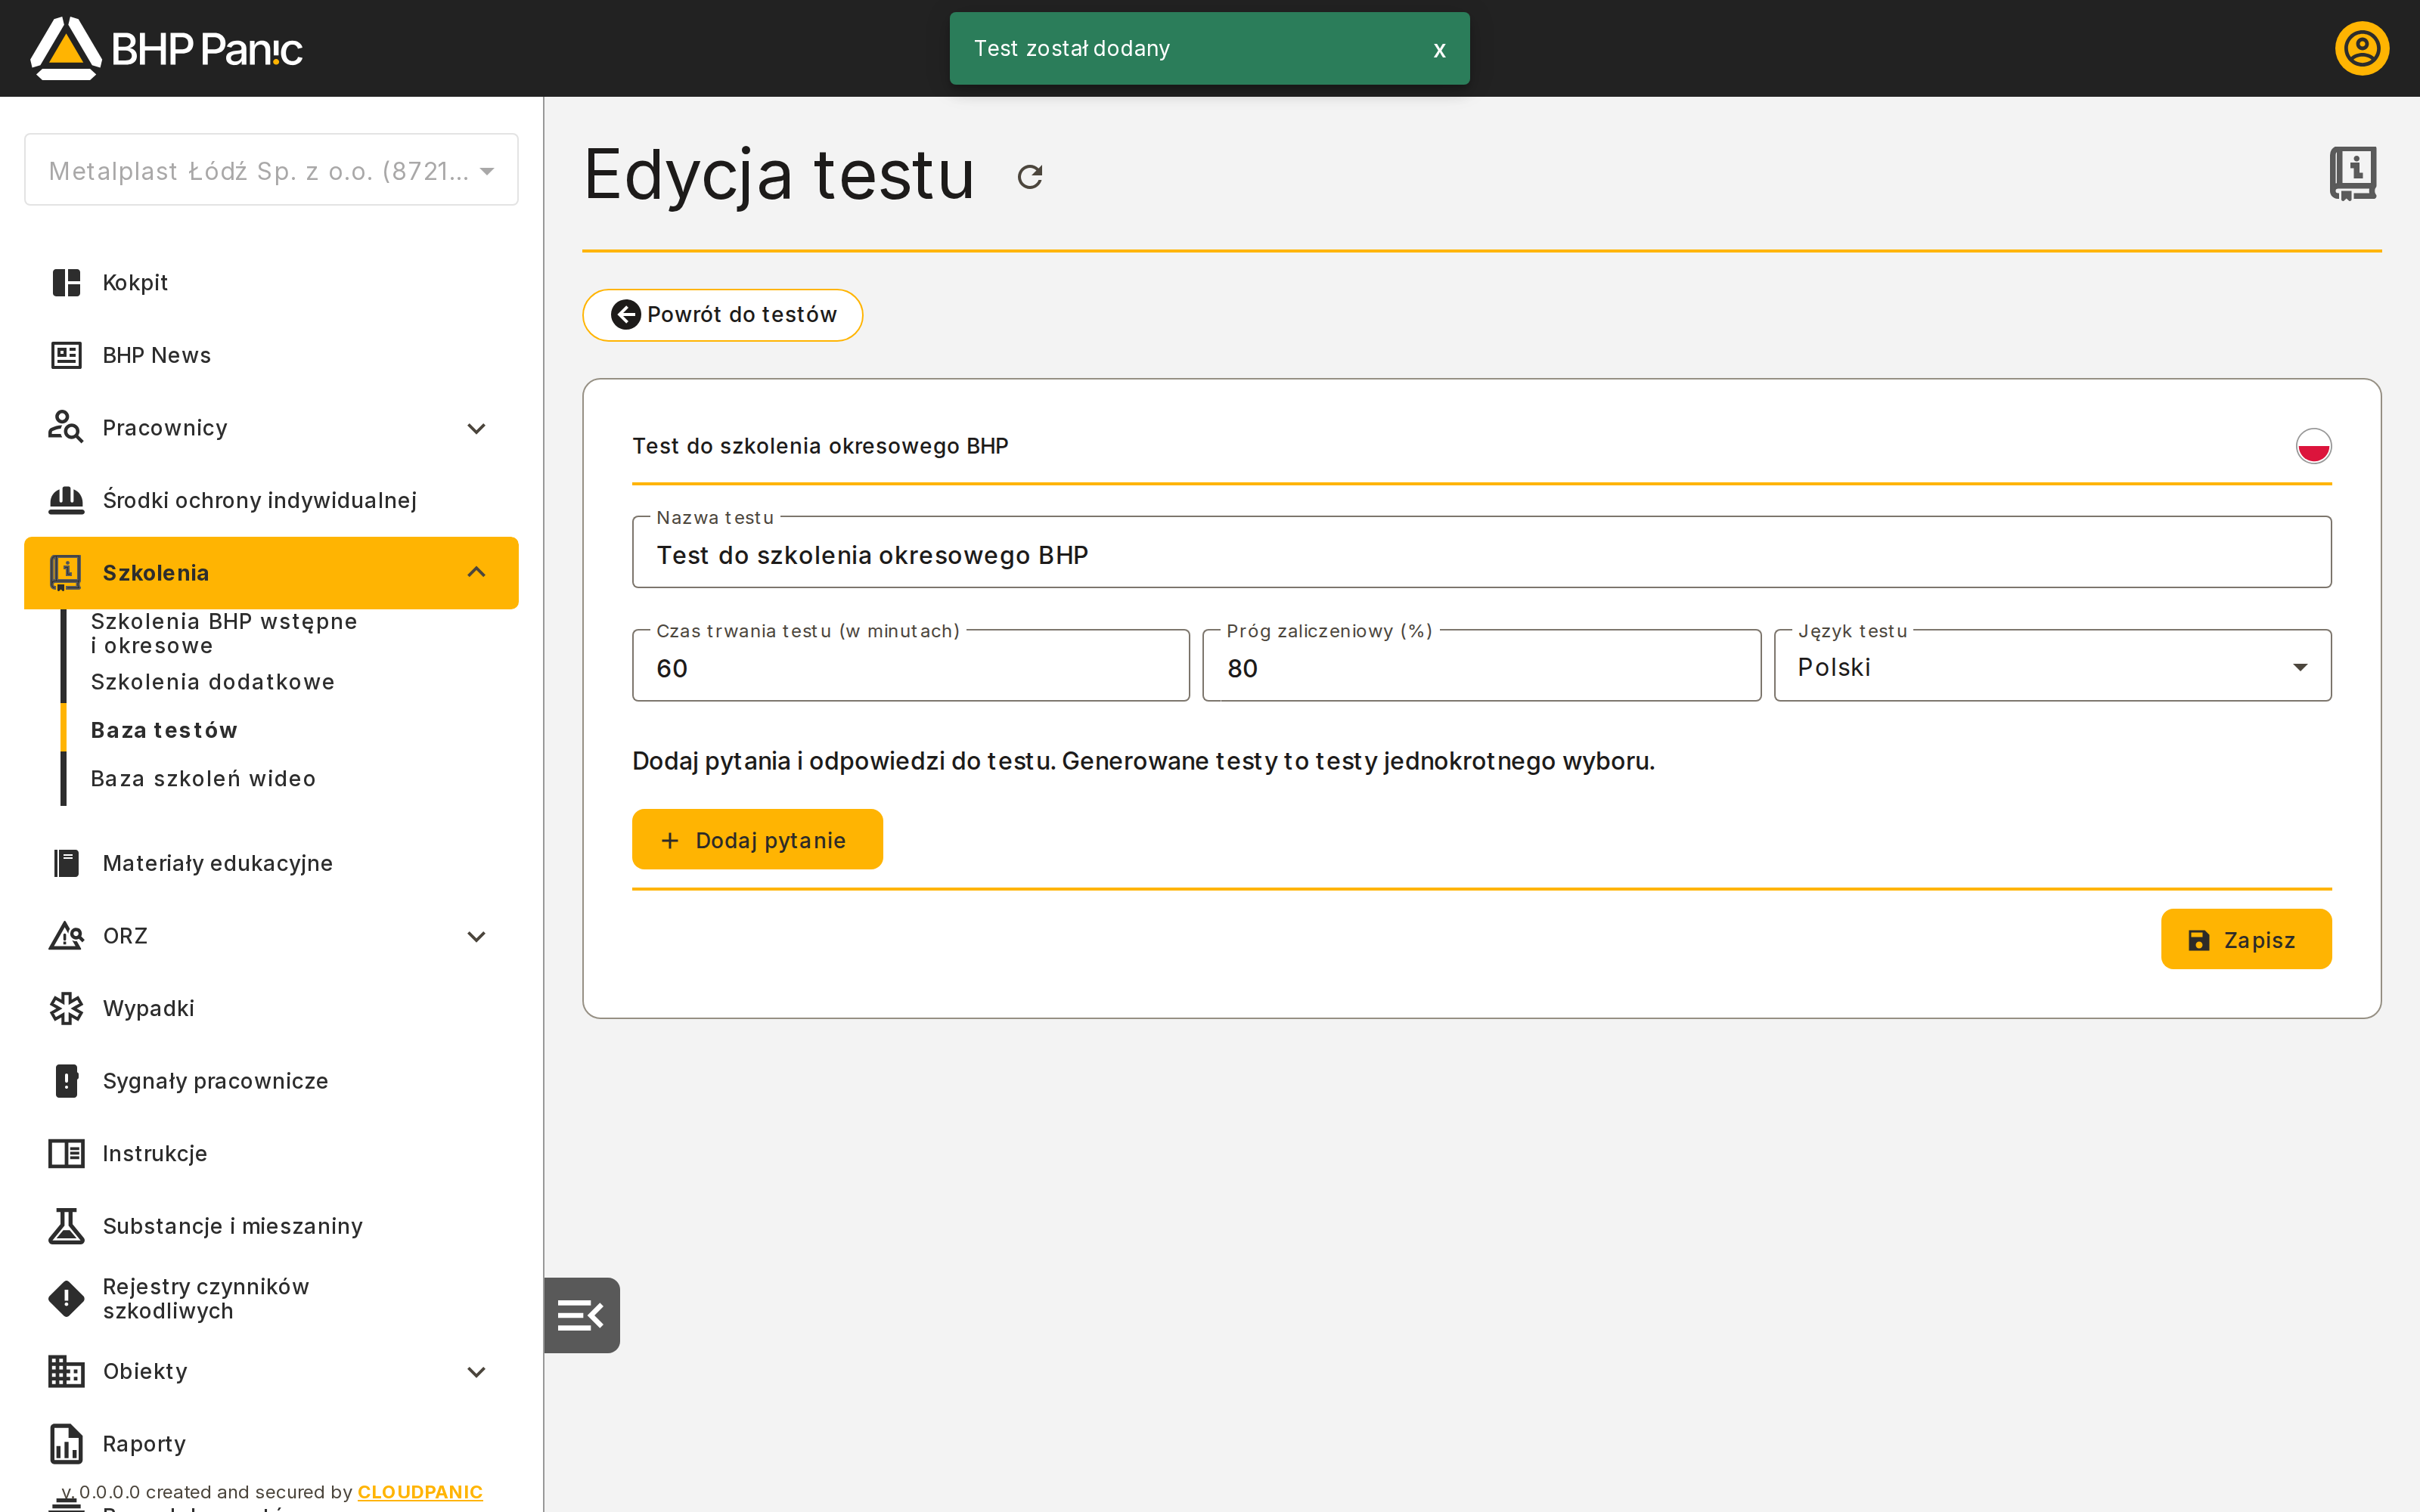The width and height of the screenshot is (2420, 1512).
Task: Click into the Nazwa testu field
Action: pos(1481,553)
